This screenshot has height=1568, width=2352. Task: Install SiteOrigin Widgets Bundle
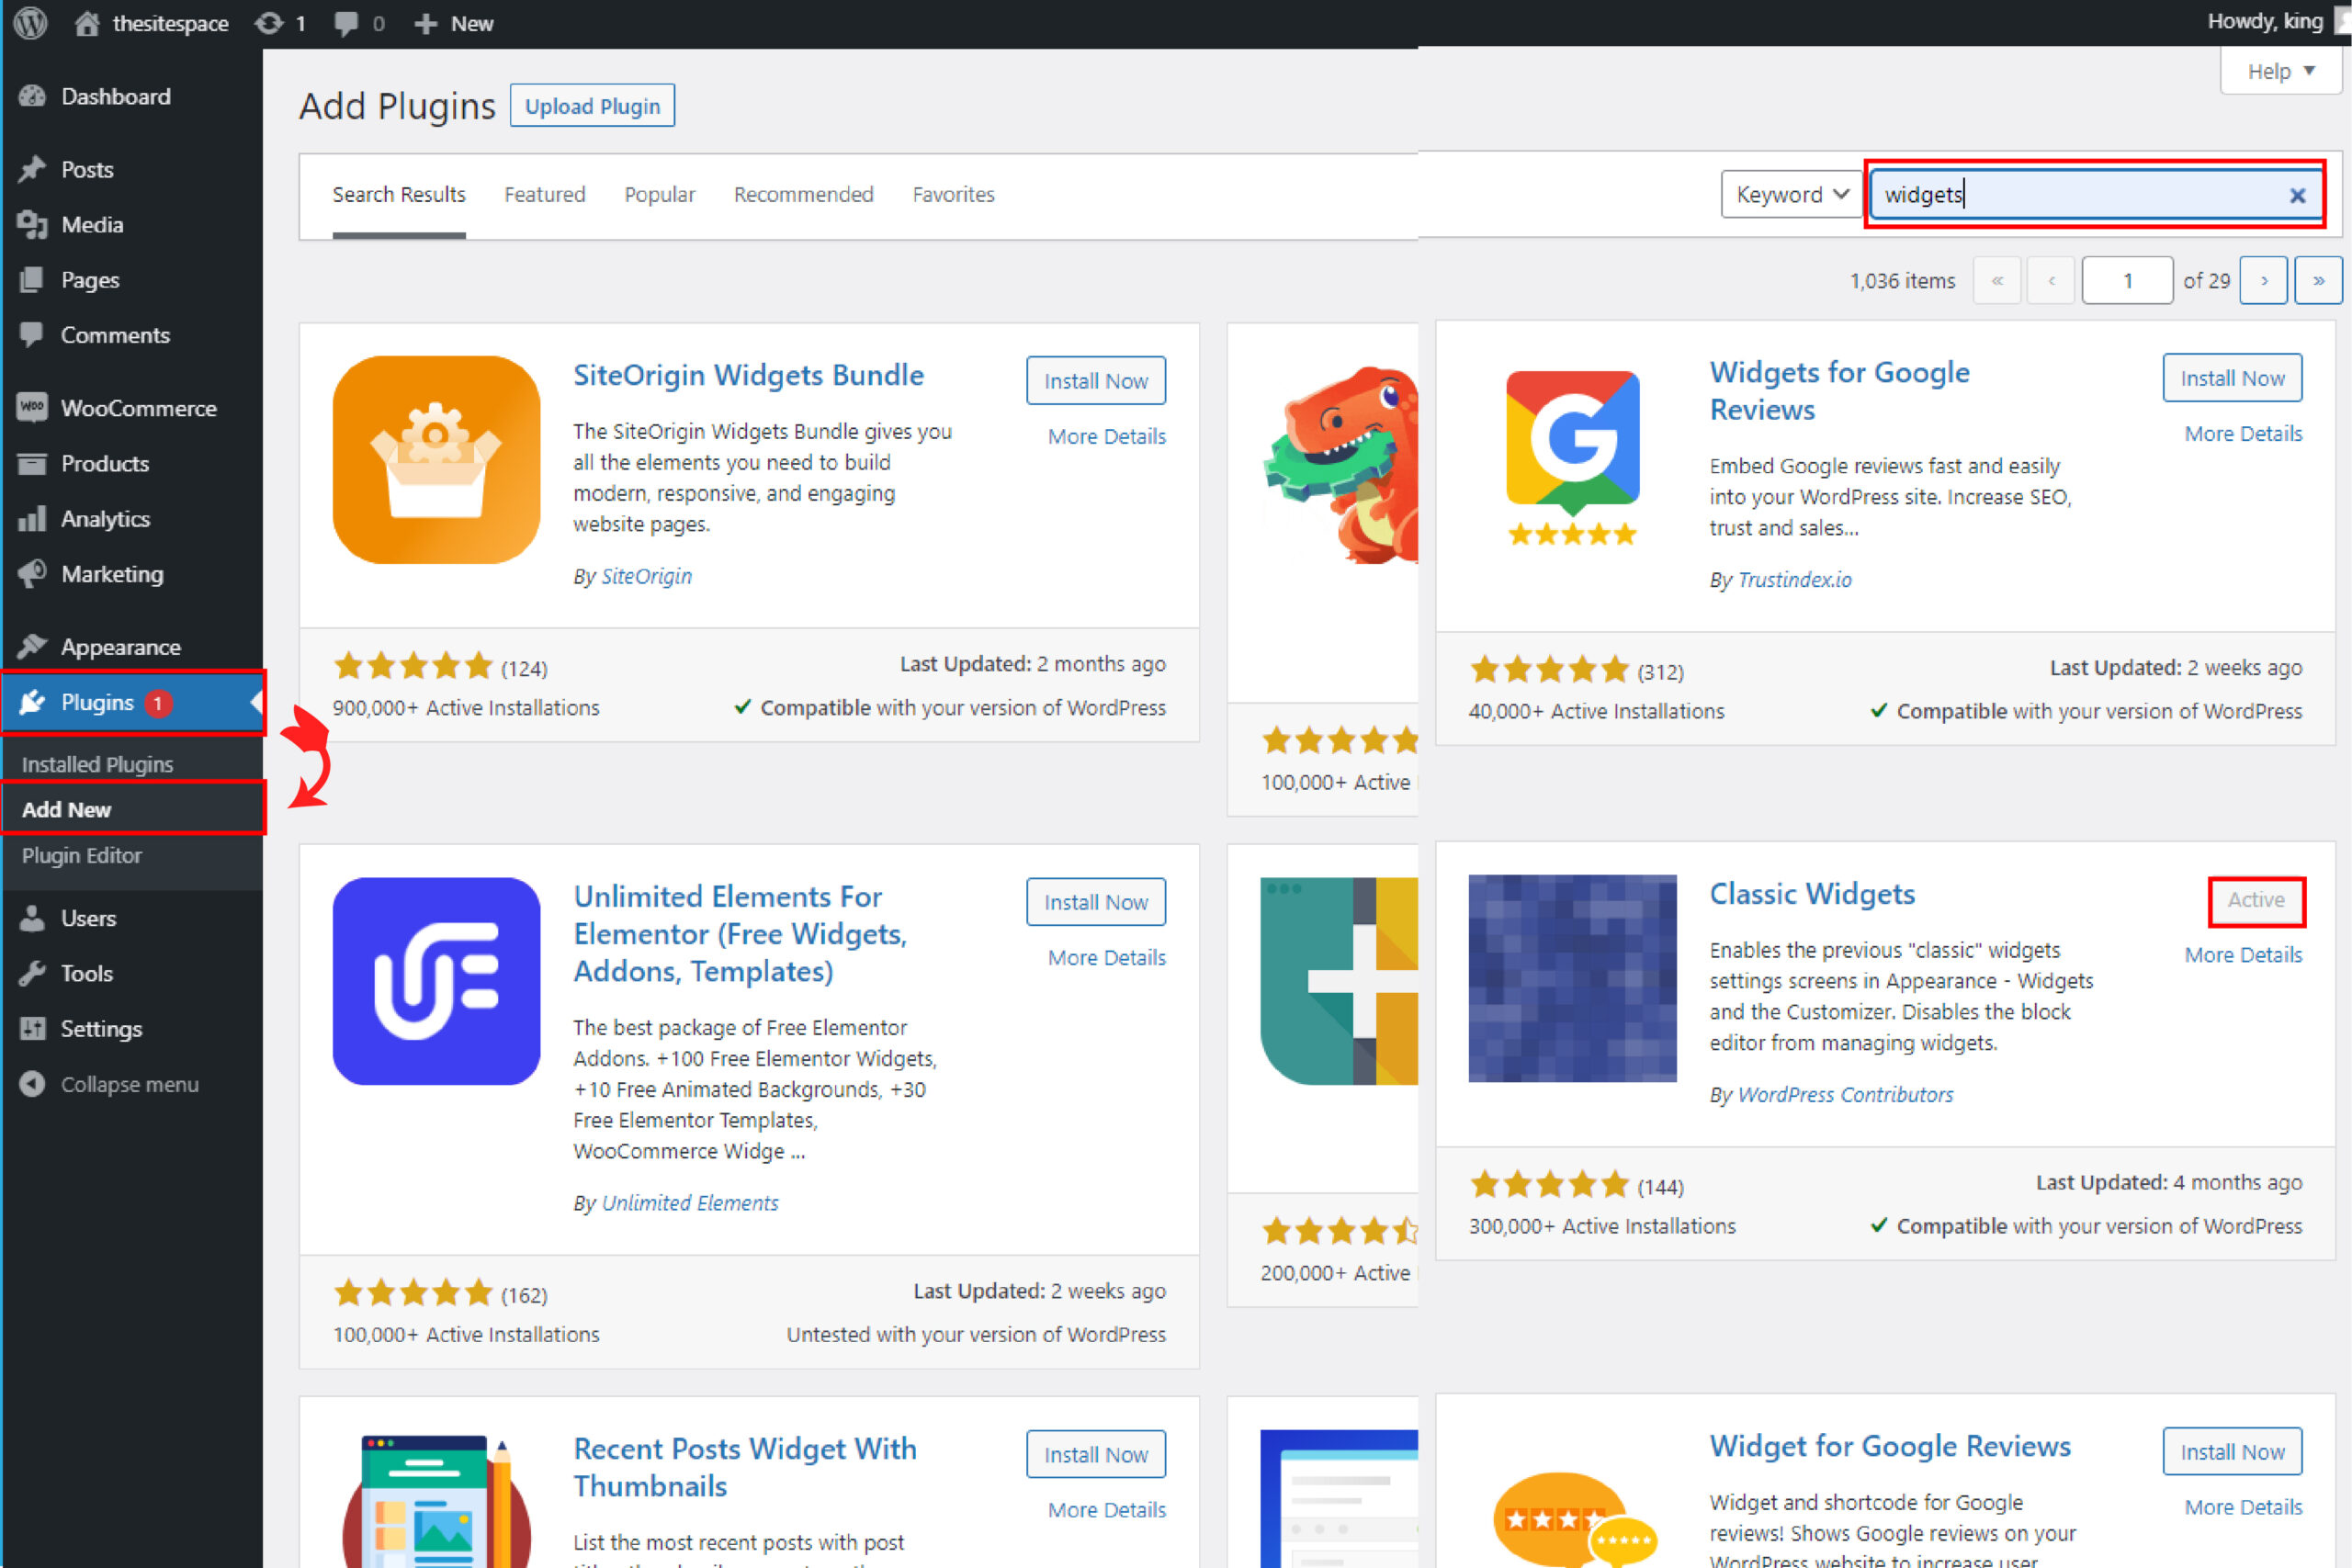1096,380
